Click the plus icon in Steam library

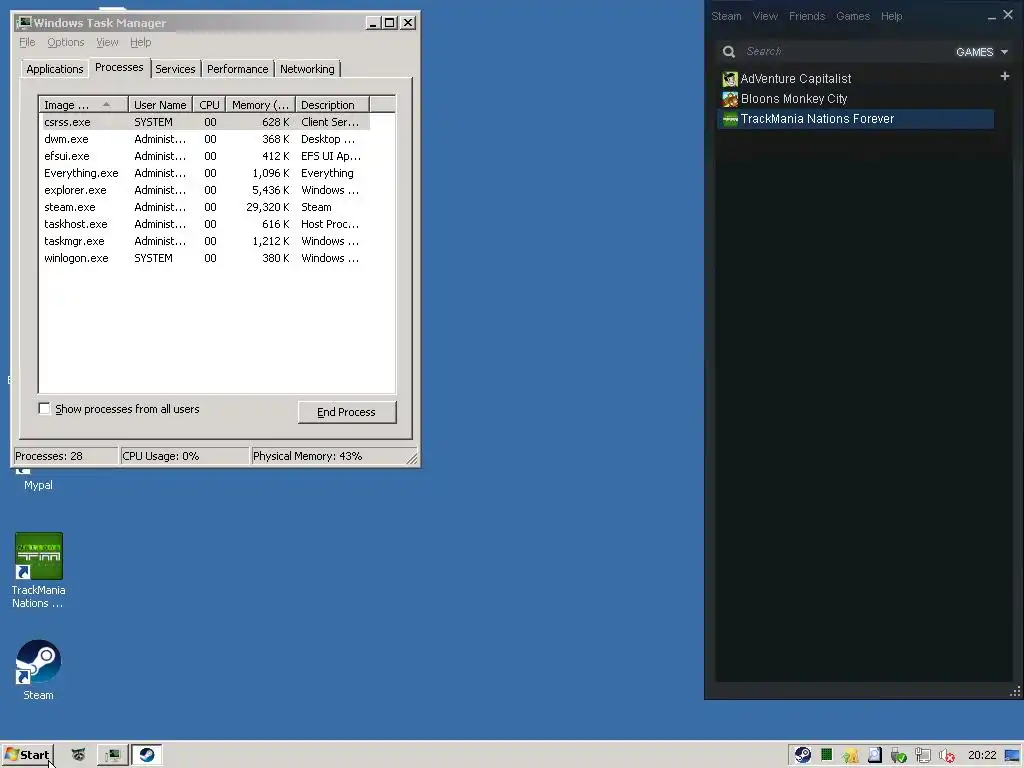tap(1004, 76)
